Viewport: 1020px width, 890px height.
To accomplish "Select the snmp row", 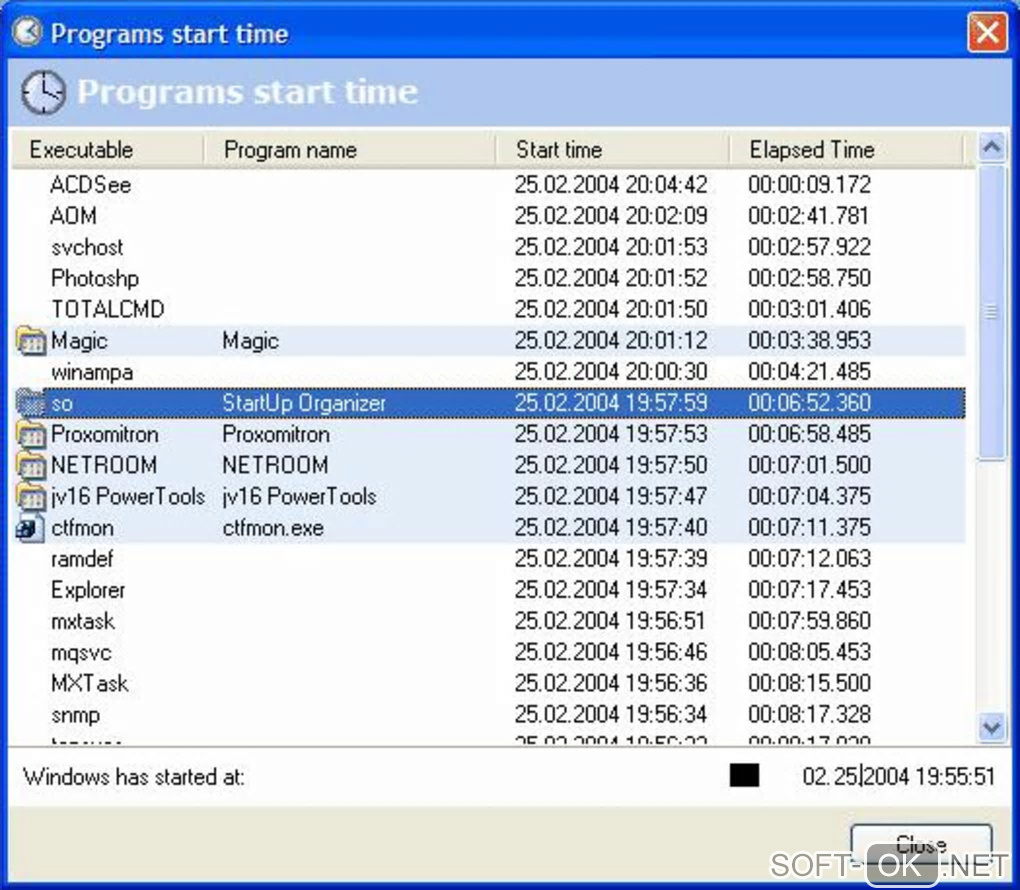I will (489, 716).
